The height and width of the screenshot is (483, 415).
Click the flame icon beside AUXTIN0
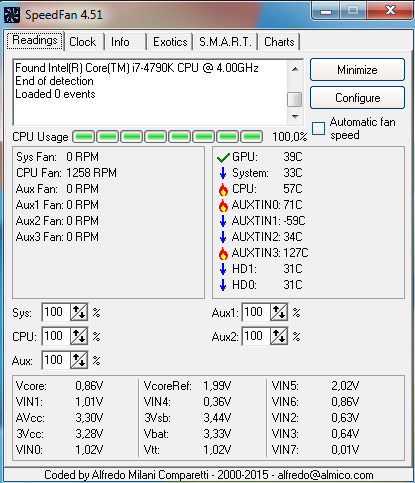tap(223, 205)
